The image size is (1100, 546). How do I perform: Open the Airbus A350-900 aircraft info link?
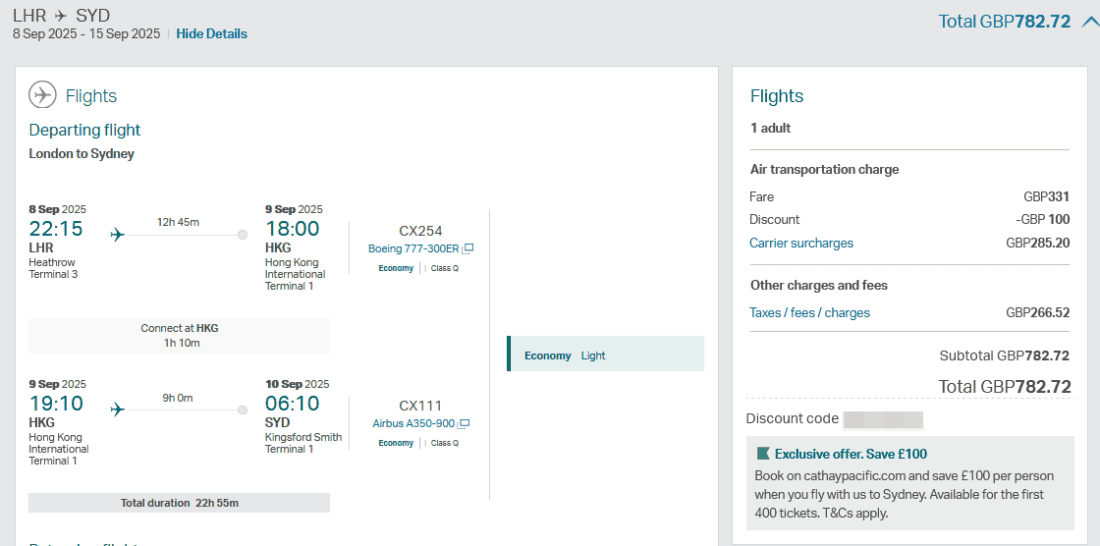(414, 424)
